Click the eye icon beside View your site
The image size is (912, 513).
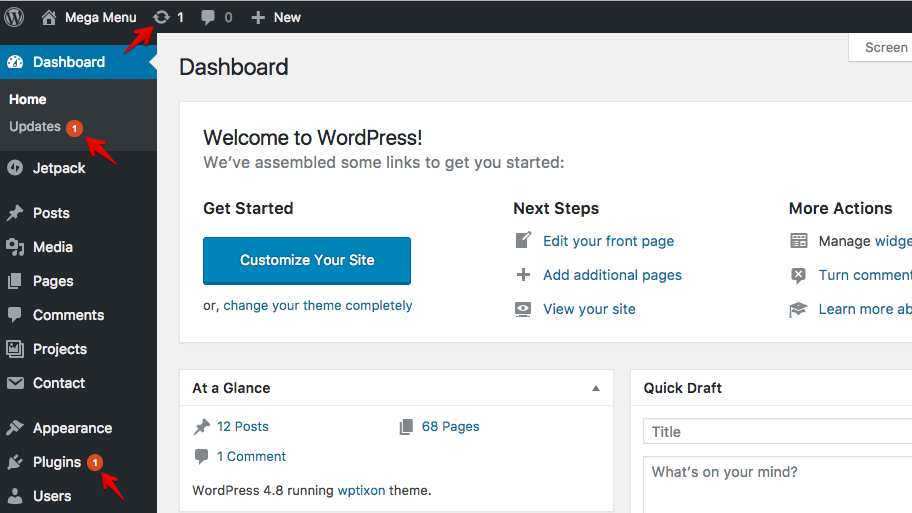pyautogui.click(x=523, y=309)
